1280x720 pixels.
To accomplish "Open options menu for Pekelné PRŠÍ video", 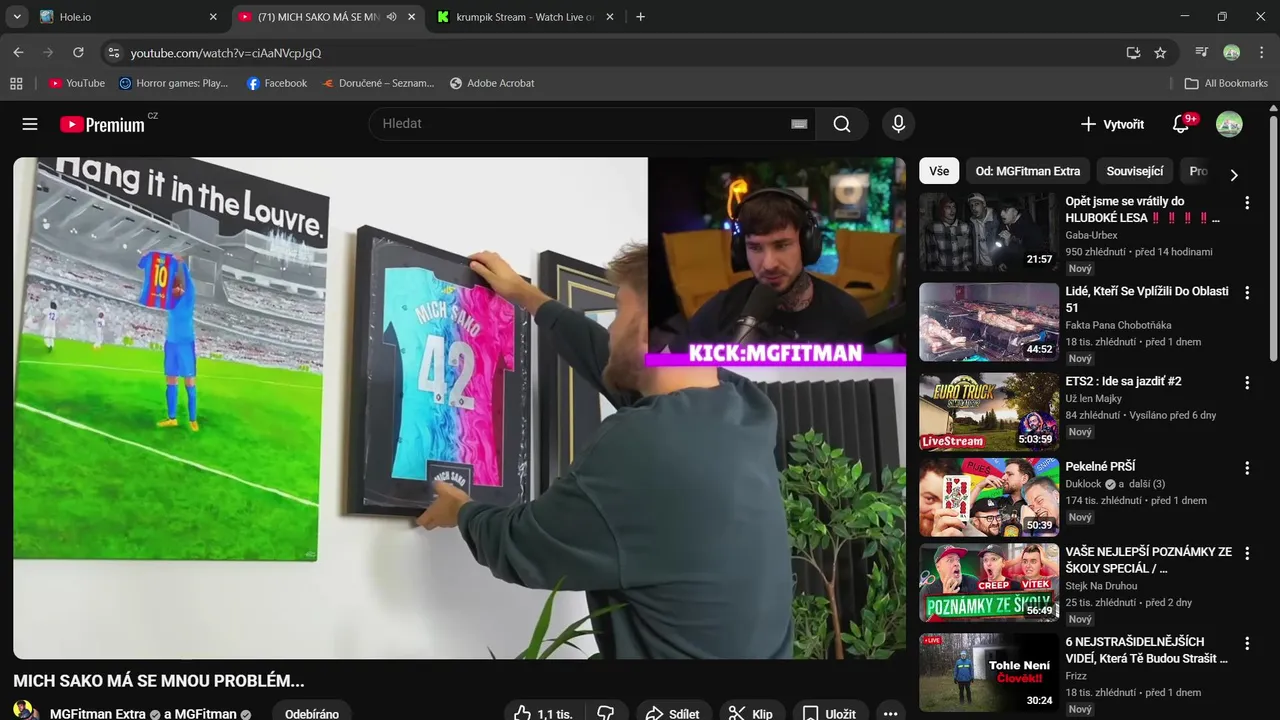I will pyautogui.click(x=1246, y=467).
